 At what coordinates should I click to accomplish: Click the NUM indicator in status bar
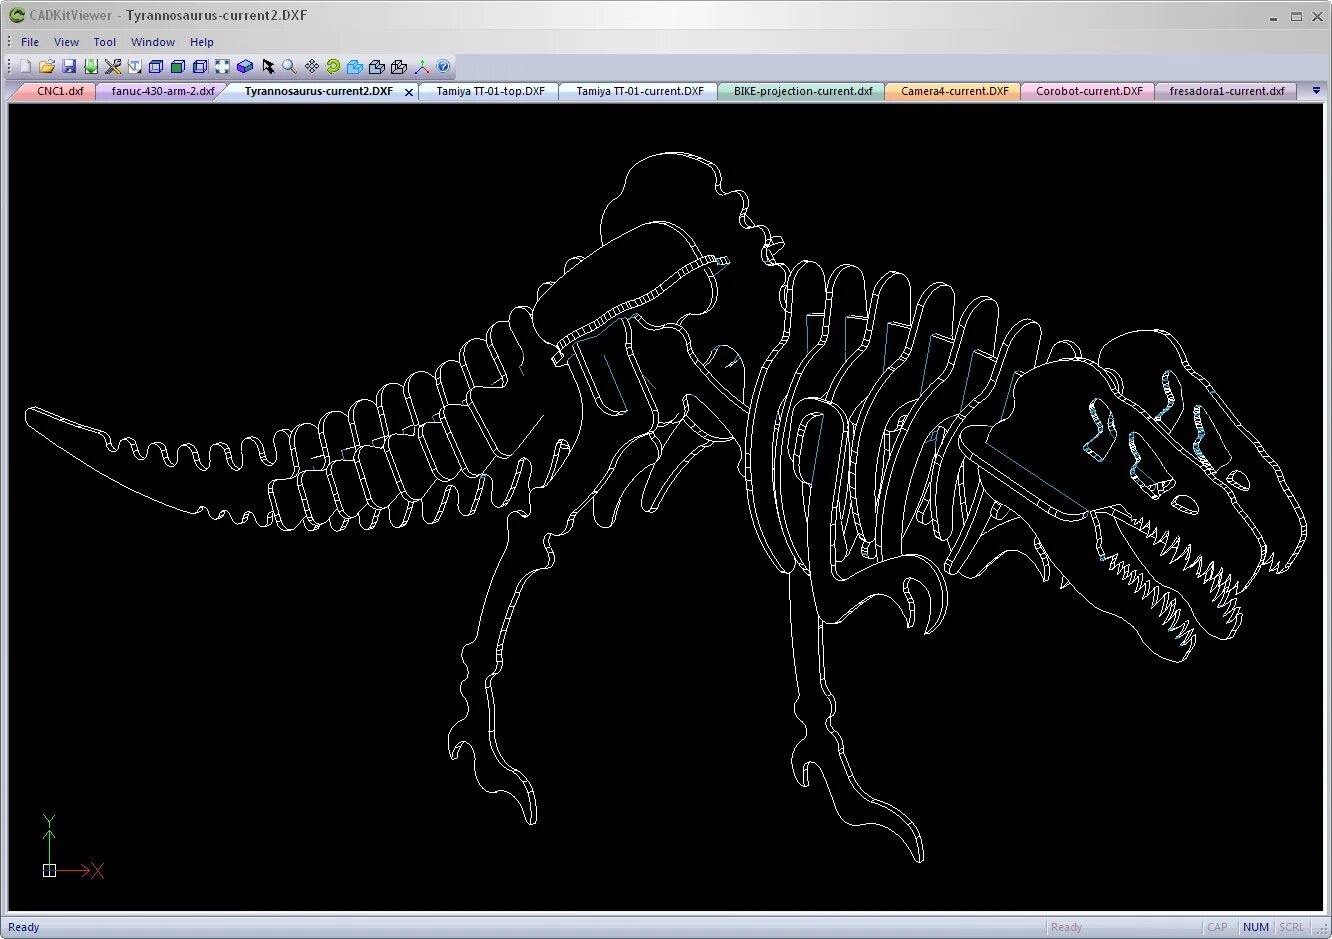pos(1256,927)
